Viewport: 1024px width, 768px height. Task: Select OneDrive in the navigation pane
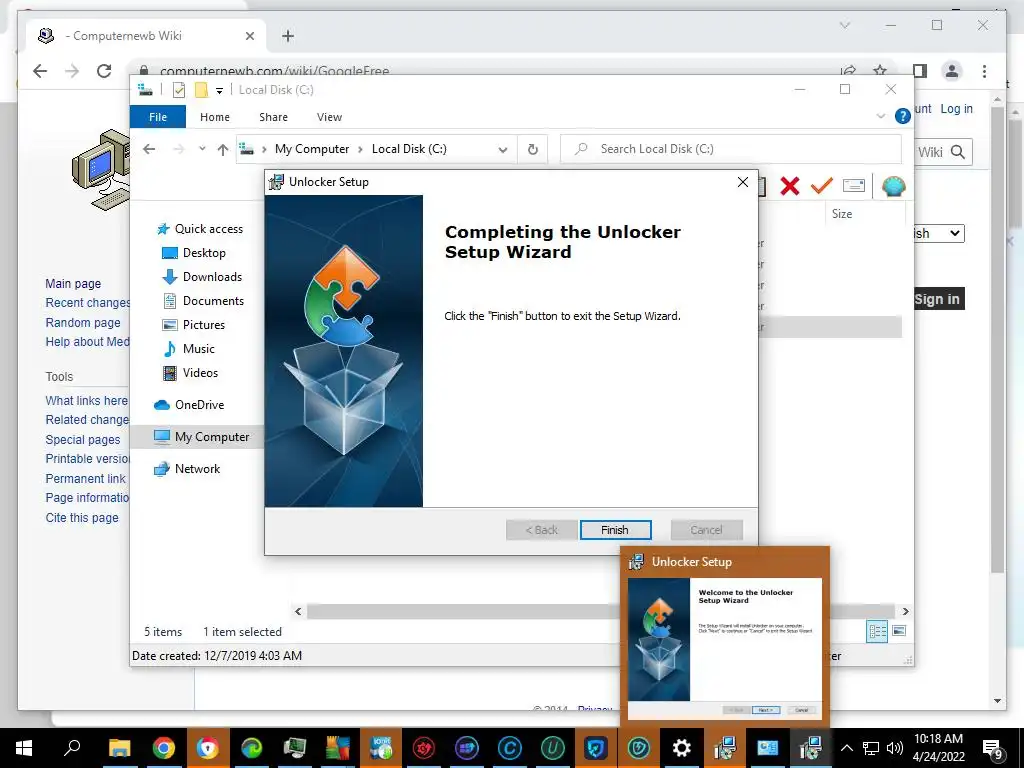point(189,405)
